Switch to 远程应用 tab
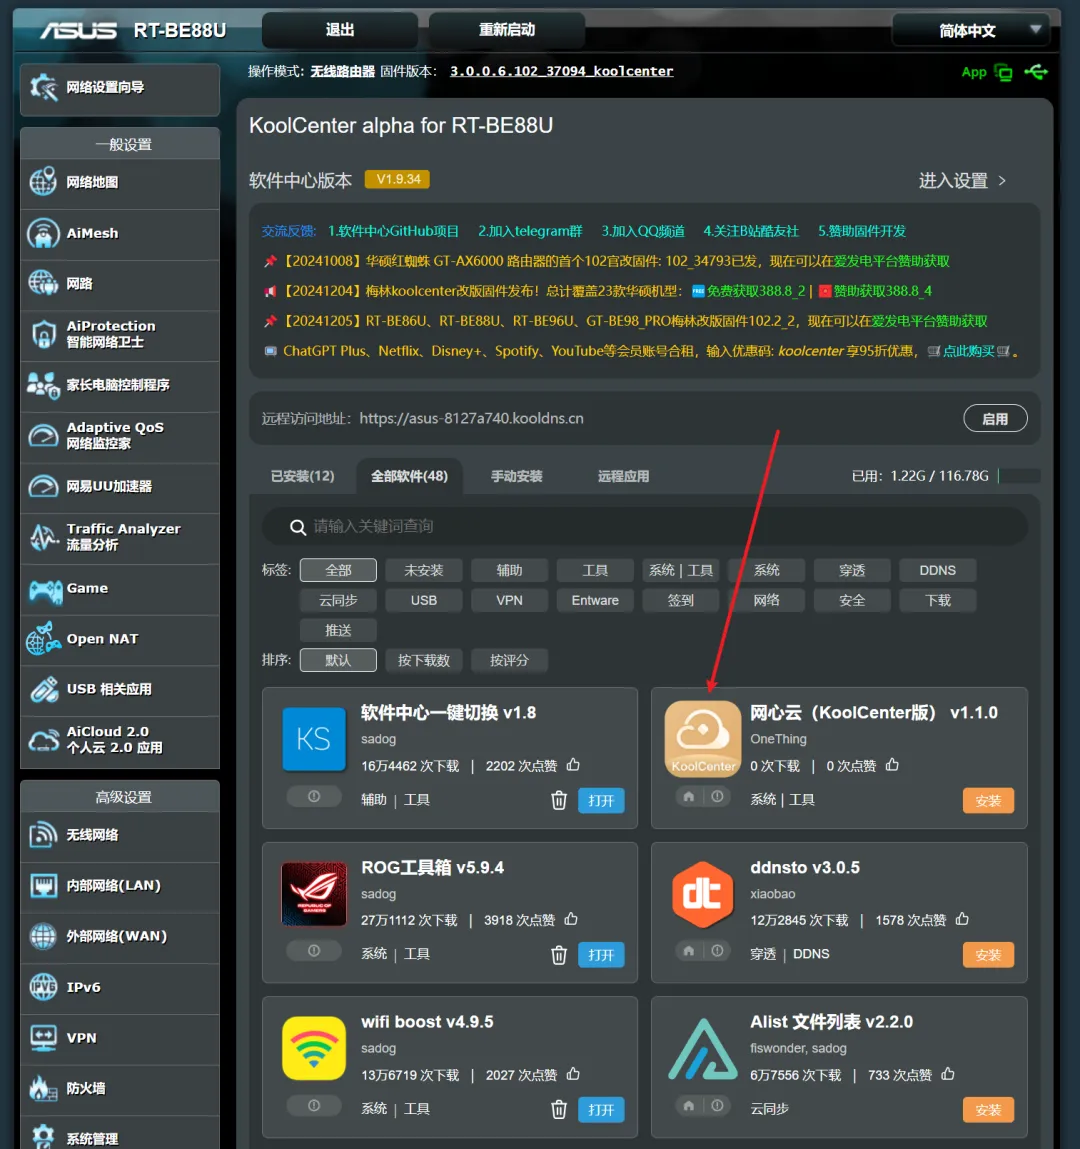1080x1149 pixels. [x=624, y=476]
